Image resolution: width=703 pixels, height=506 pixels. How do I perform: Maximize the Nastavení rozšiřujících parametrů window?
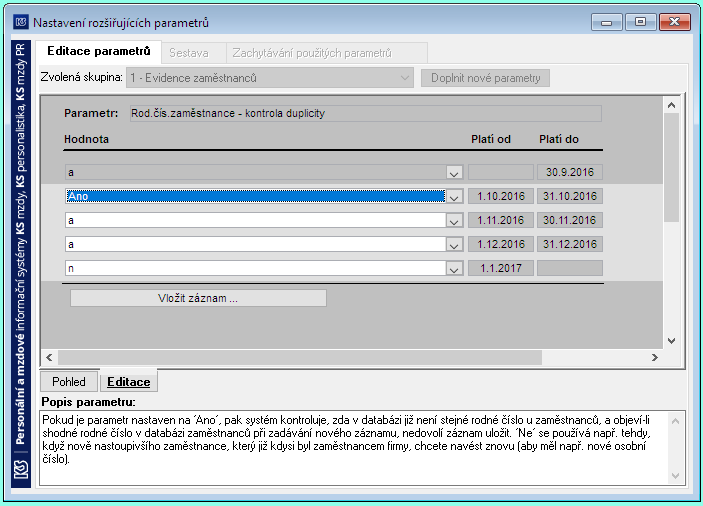point(640,22)
